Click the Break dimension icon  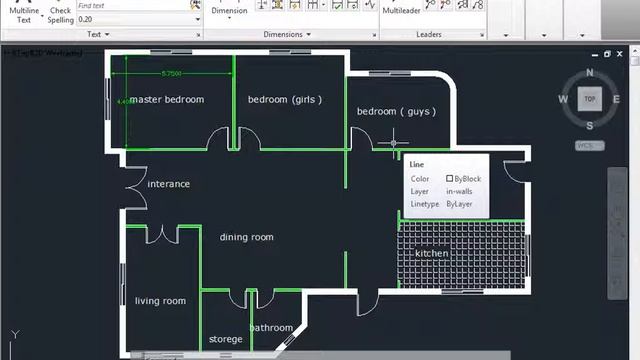(x=262, y=5)
